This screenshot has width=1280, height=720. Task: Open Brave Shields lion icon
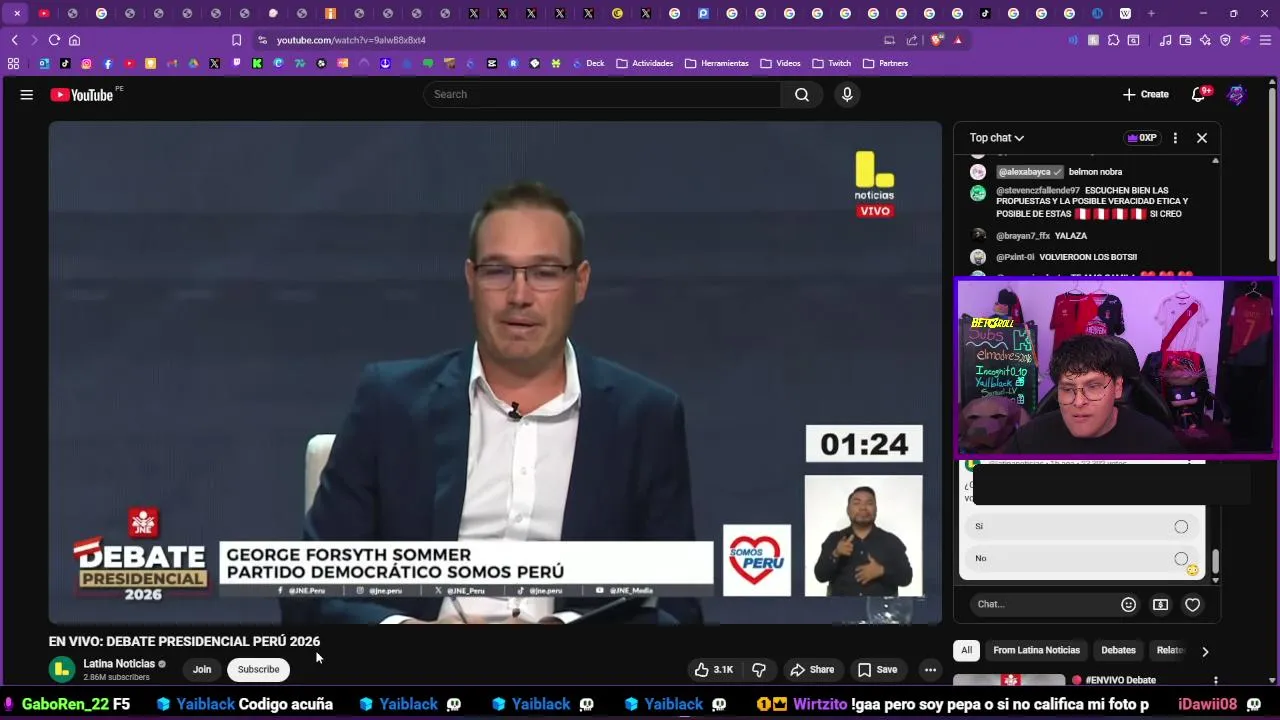pyautogui.click(x=937, y=40)
